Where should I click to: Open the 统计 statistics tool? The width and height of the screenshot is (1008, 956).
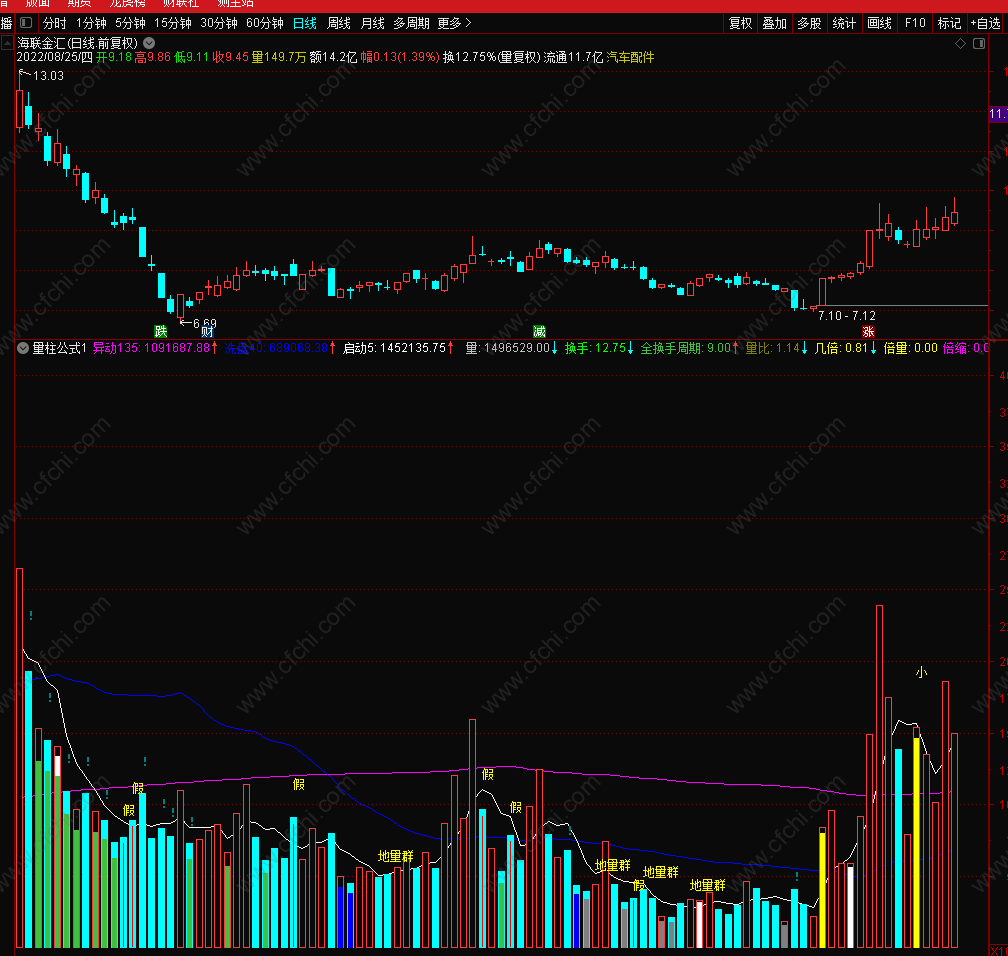pyautogui.click(x=844, y=24)
